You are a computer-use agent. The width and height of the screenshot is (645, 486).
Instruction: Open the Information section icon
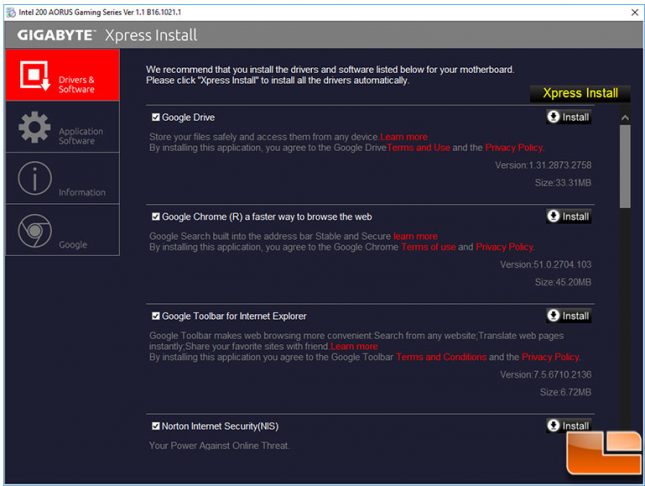tap(35, 178)
